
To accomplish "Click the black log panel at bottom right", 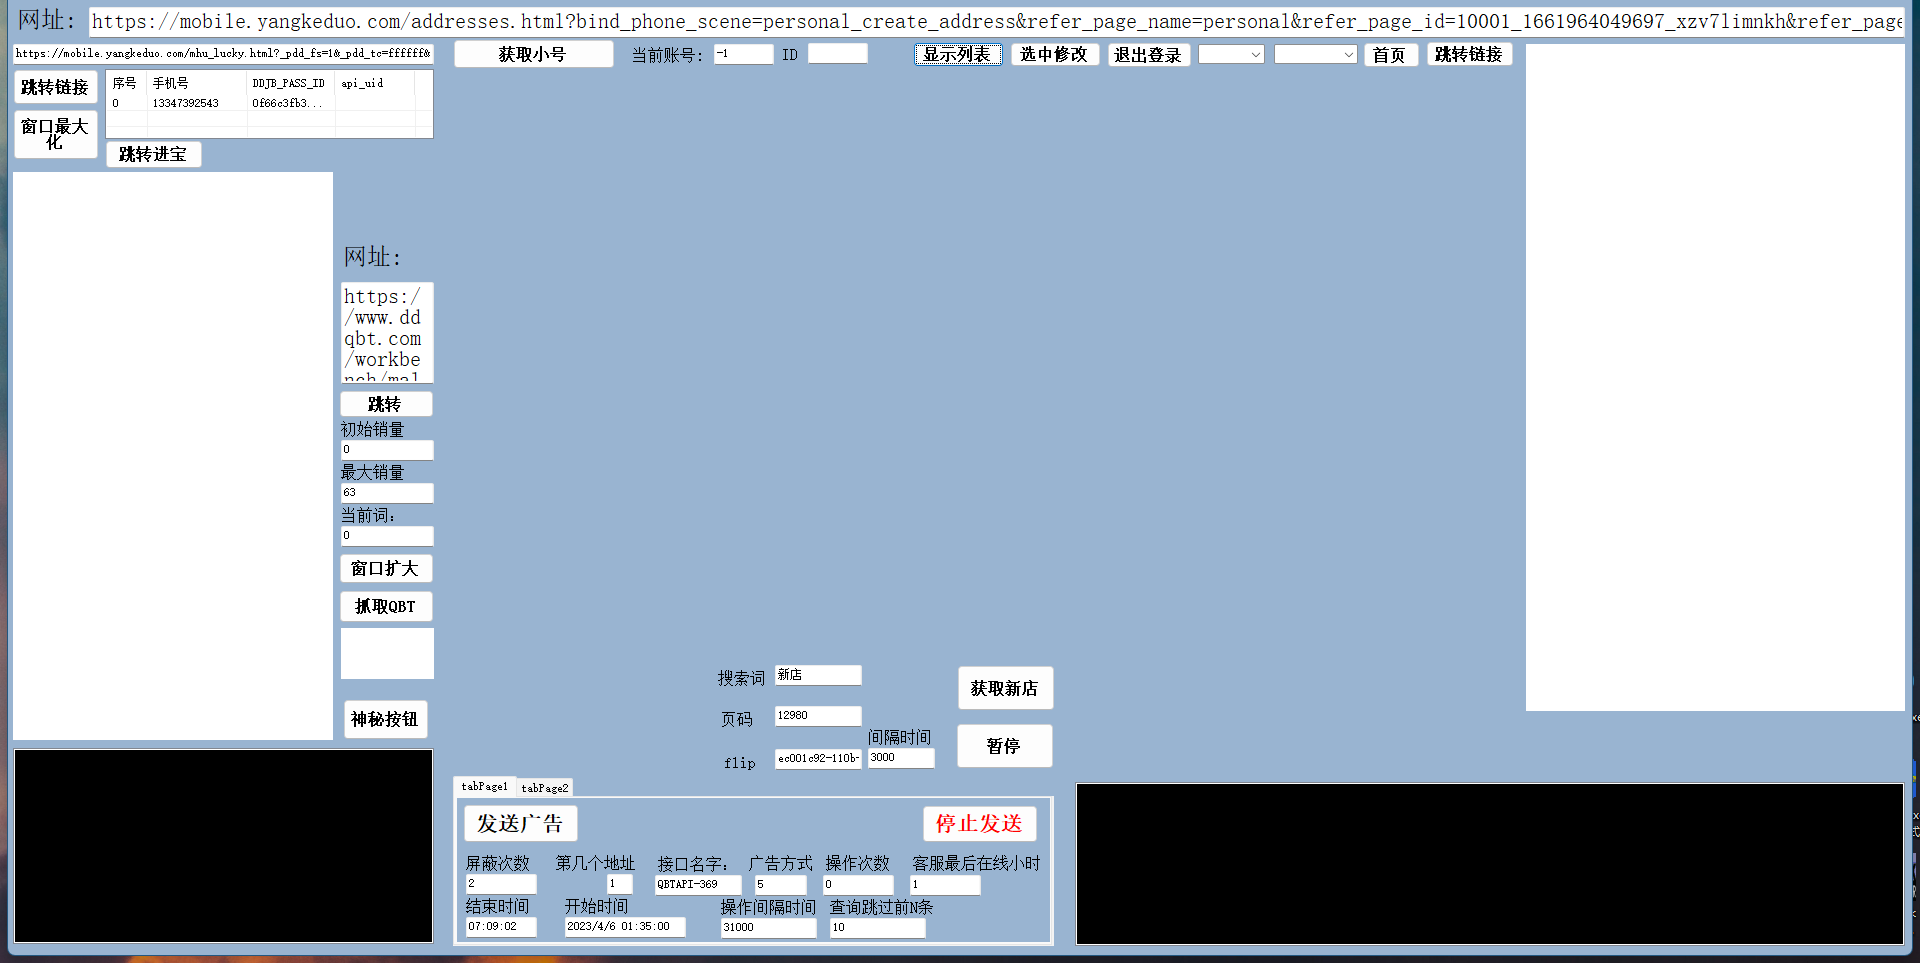I will click(1490, 864).
